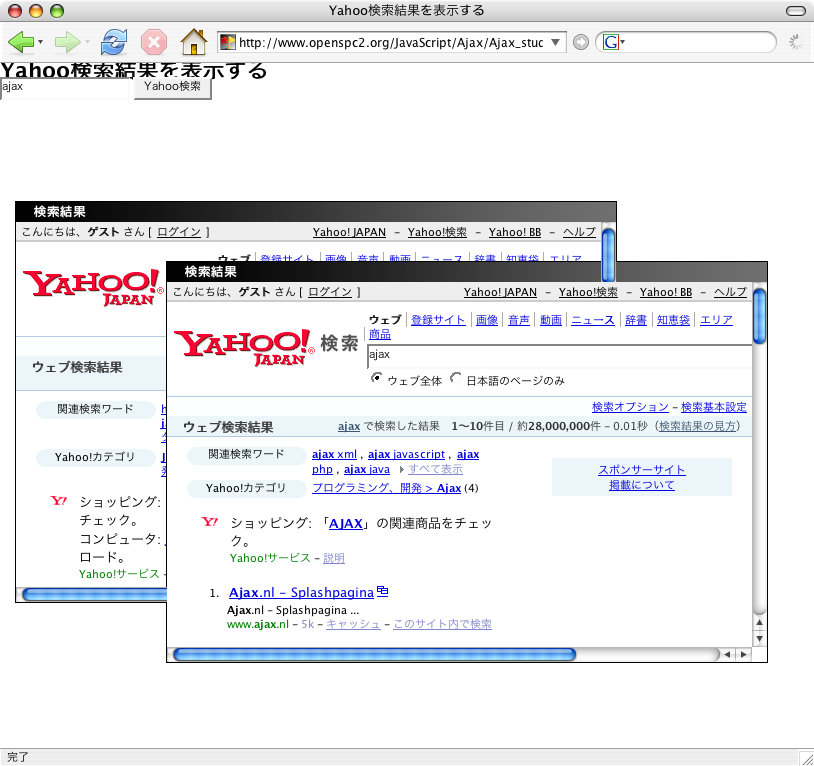
Task: Open Yahoo!検索 link in the front window
Action: pyautogui.click(x=588, y=292)
